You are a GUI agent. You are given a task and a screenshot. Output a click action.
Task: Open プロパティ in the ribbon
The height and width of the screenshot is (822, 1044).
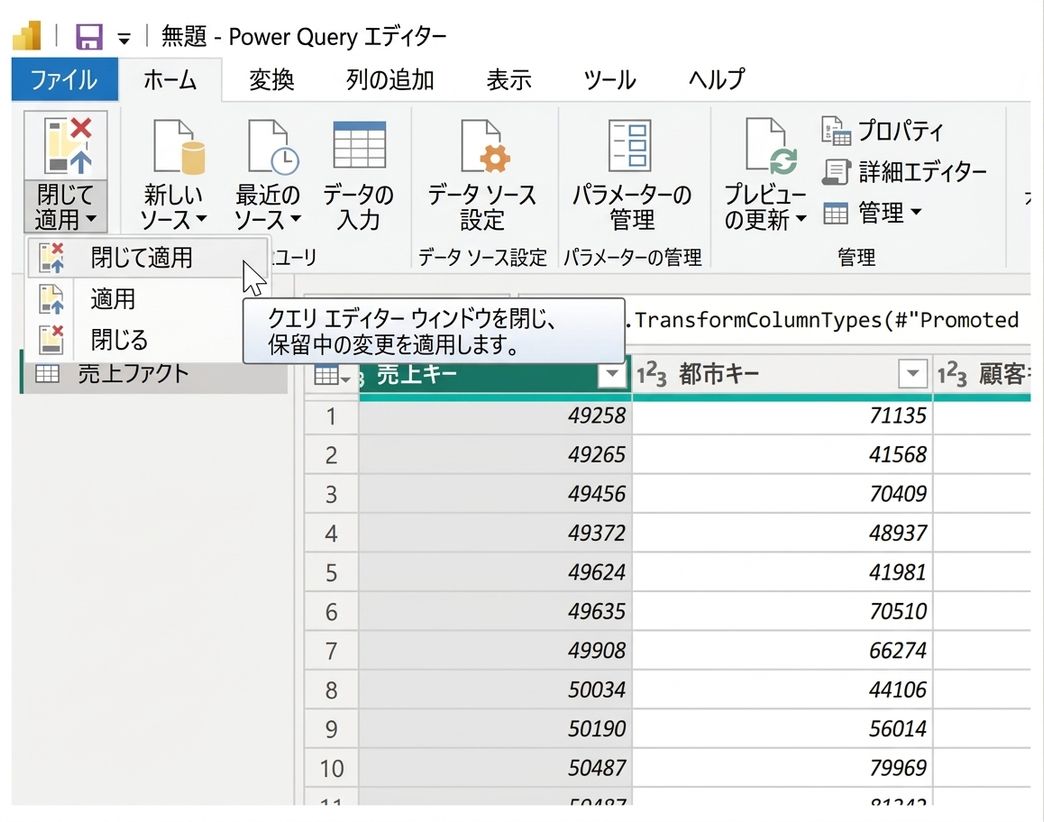click(882, 130)
